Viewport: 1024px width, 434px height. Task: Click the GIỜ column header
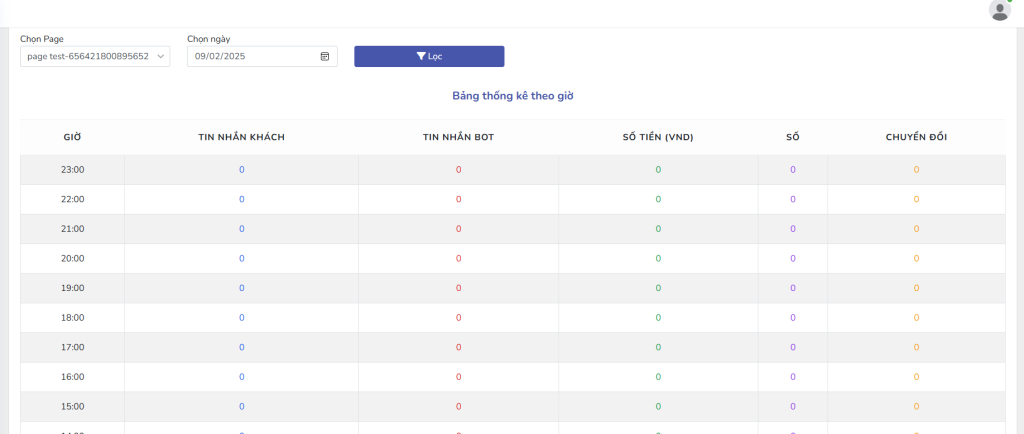(72, 137)
